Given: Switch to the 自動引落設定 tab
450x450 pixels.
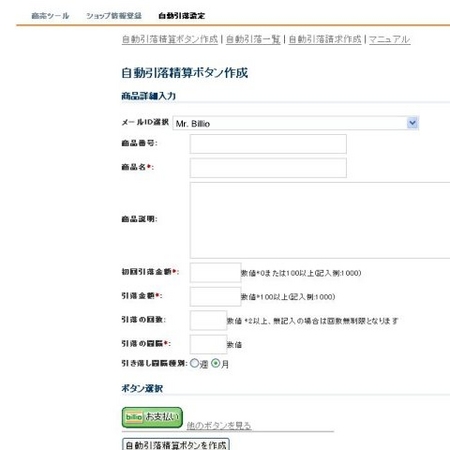Looking at the screenshot, I should click(x=182, y=16).
